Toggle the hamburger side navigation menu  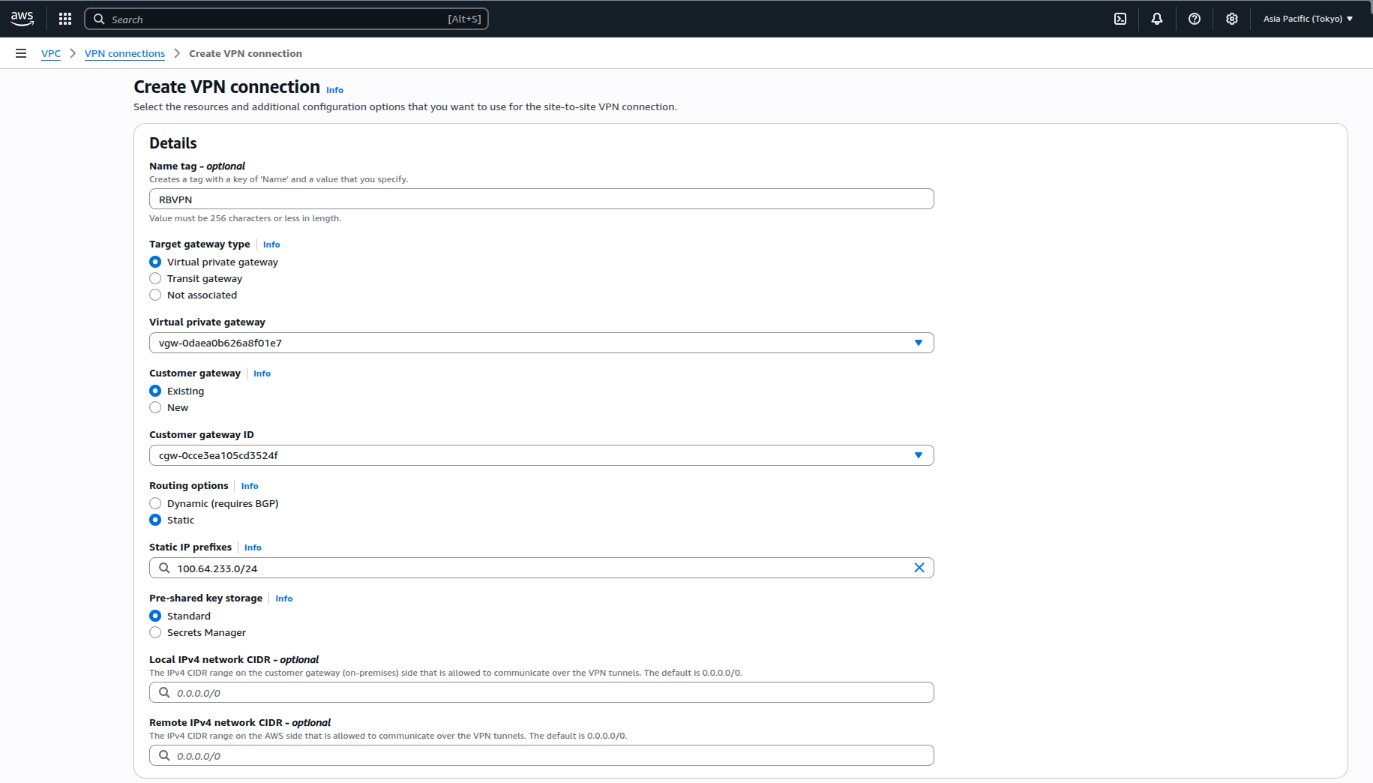21,53
